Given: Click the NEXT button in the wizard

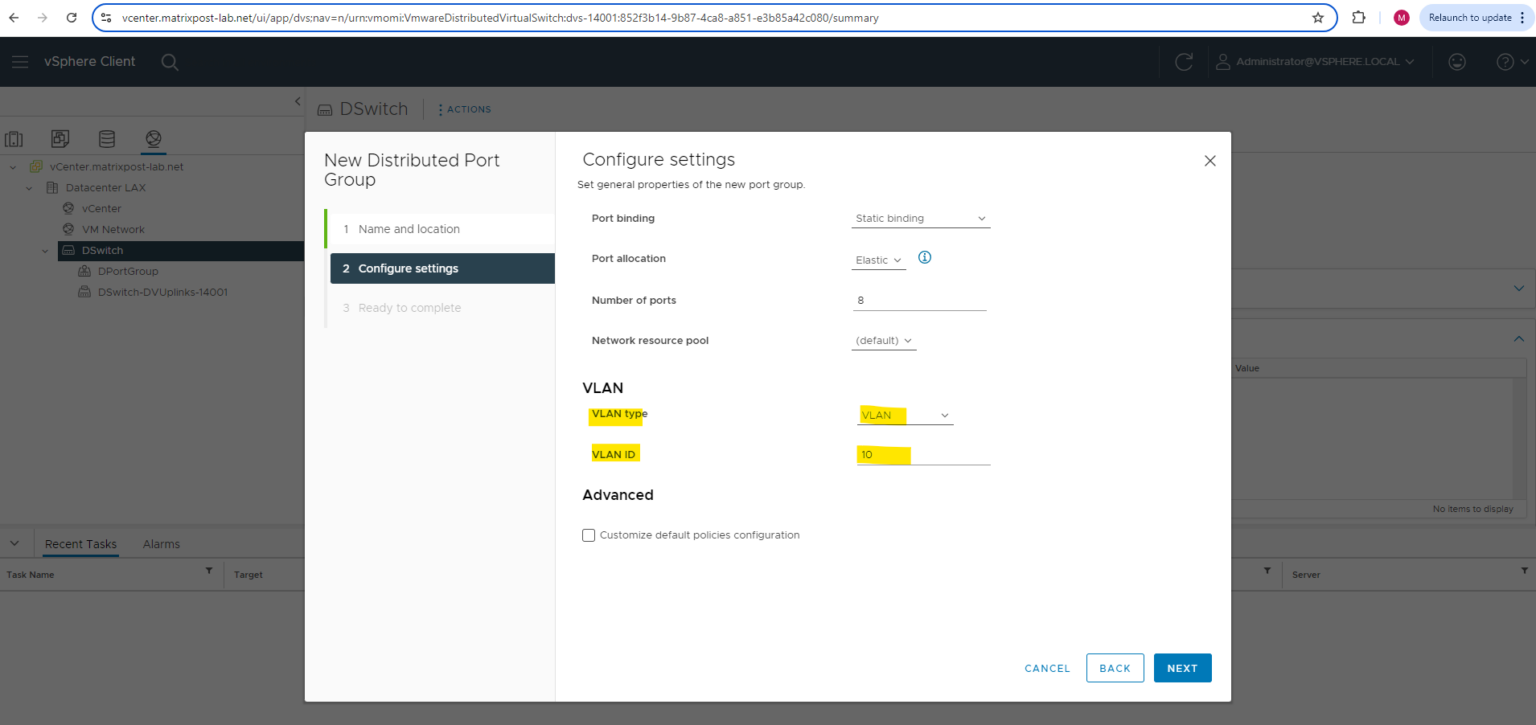Looking at the screenshot, I should click(1182, 668).
